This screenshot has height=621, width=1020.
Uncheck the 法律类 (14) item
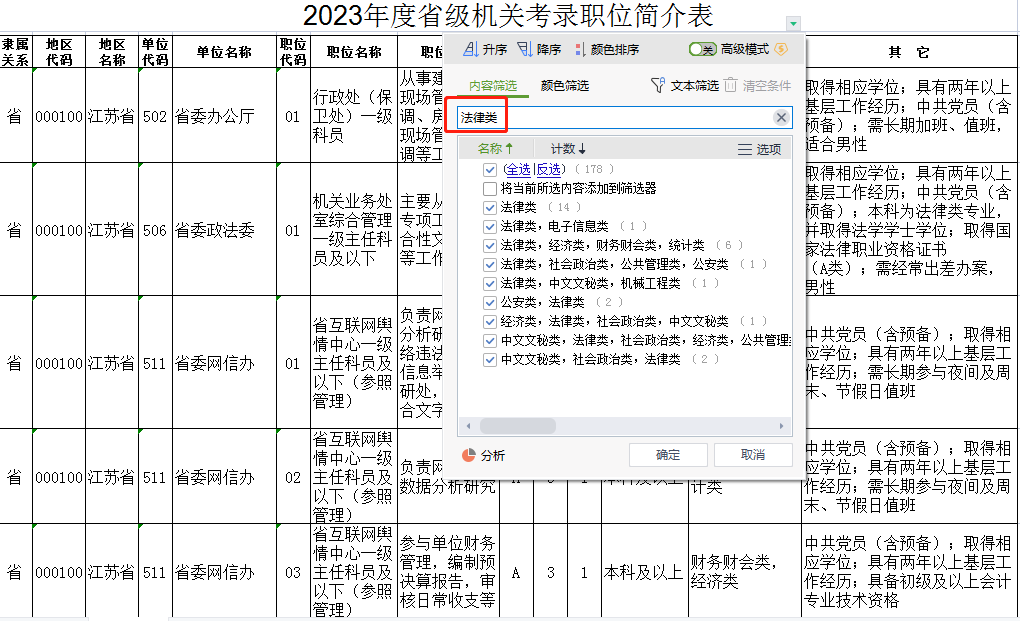tap(490, 208)
